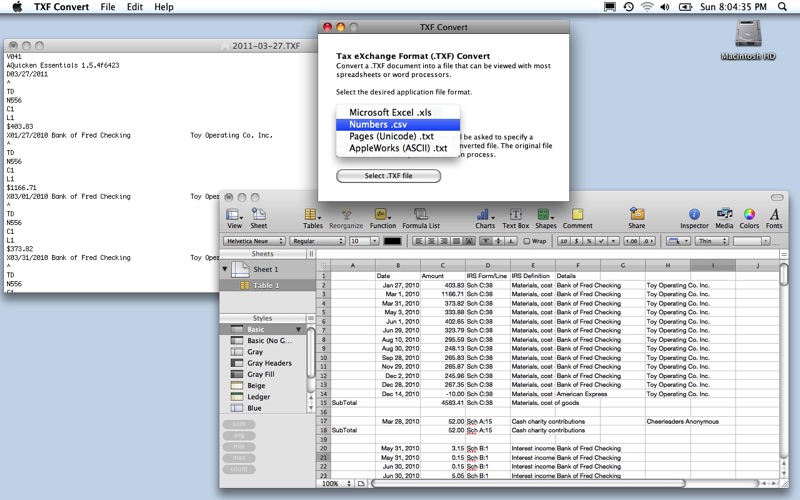Open the Inspector panel

pyautogui.click(x=694, y=218)
